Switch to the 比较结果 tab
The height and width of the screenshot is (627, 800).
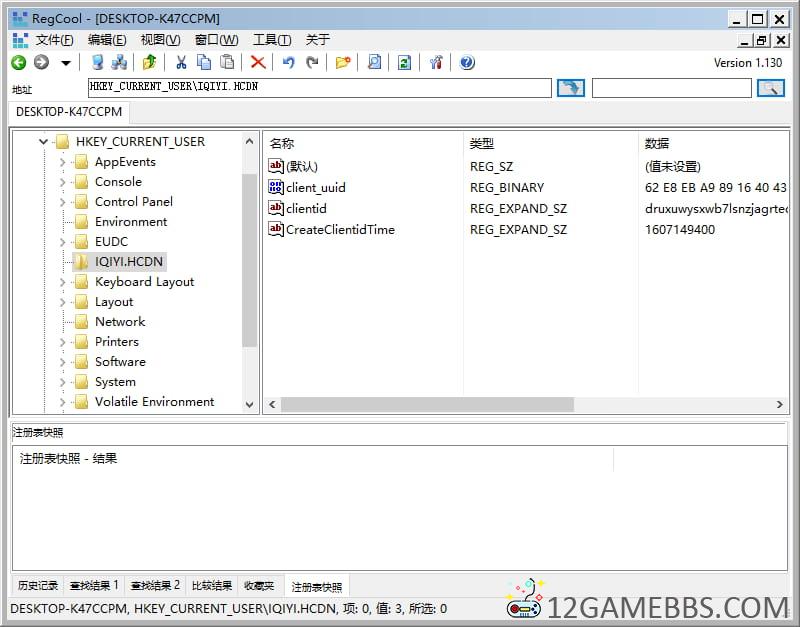(x=210, y=586)
